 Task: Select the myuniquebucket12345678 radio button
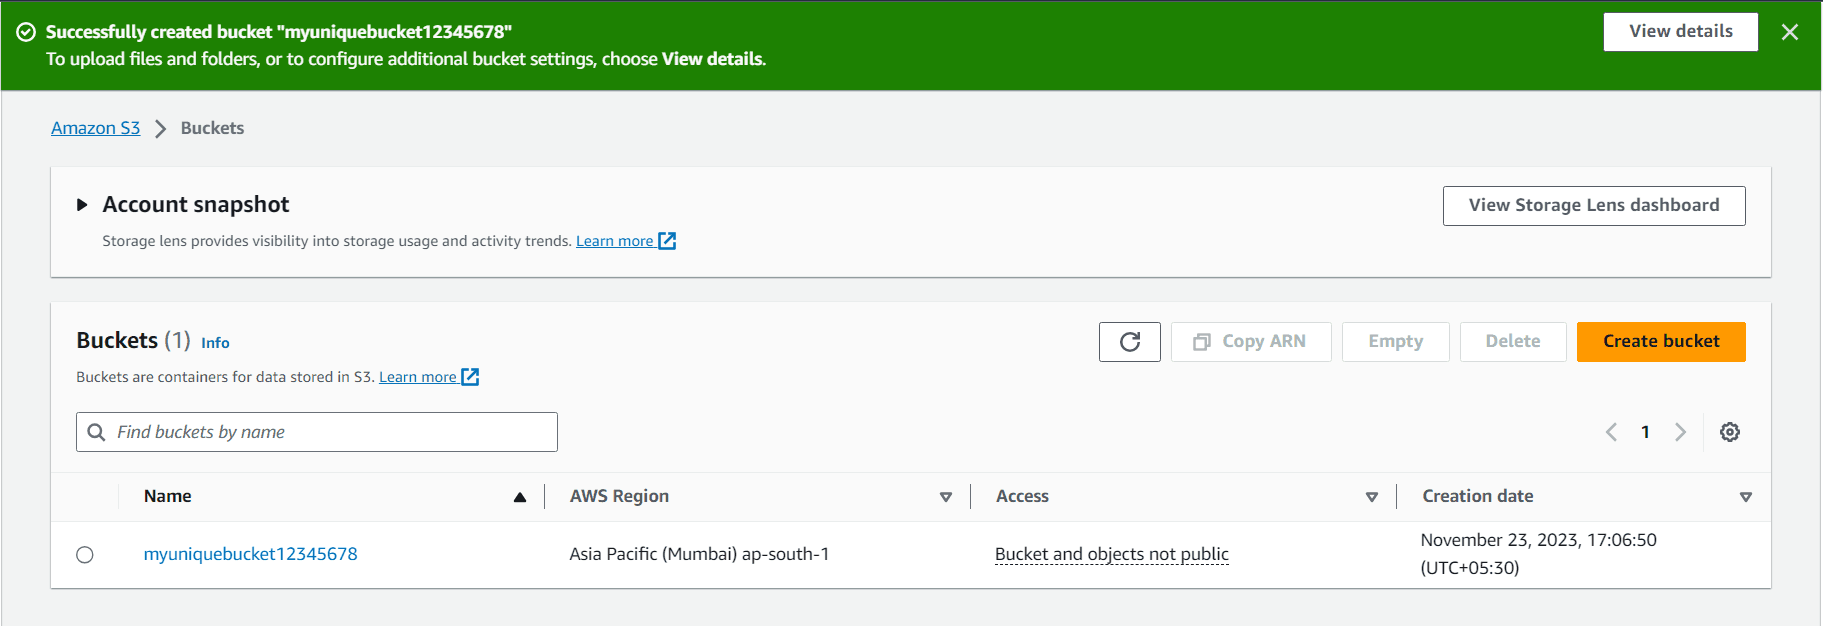click(x=85, y=555)
